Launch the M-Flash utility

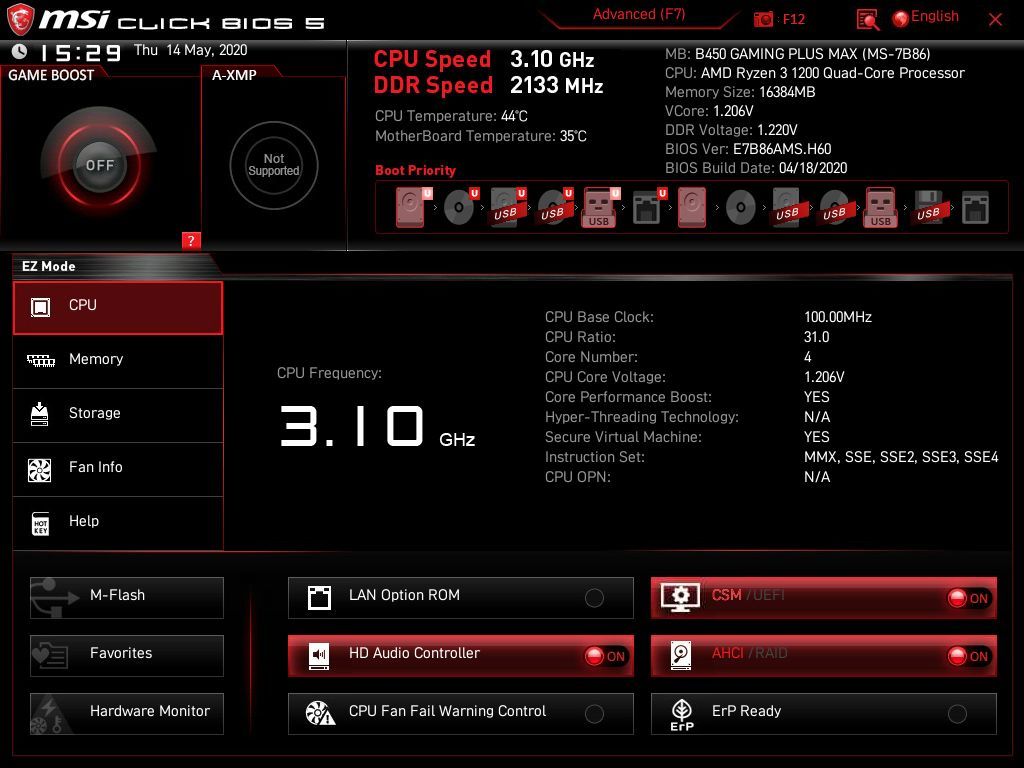[x=127, y=598]
